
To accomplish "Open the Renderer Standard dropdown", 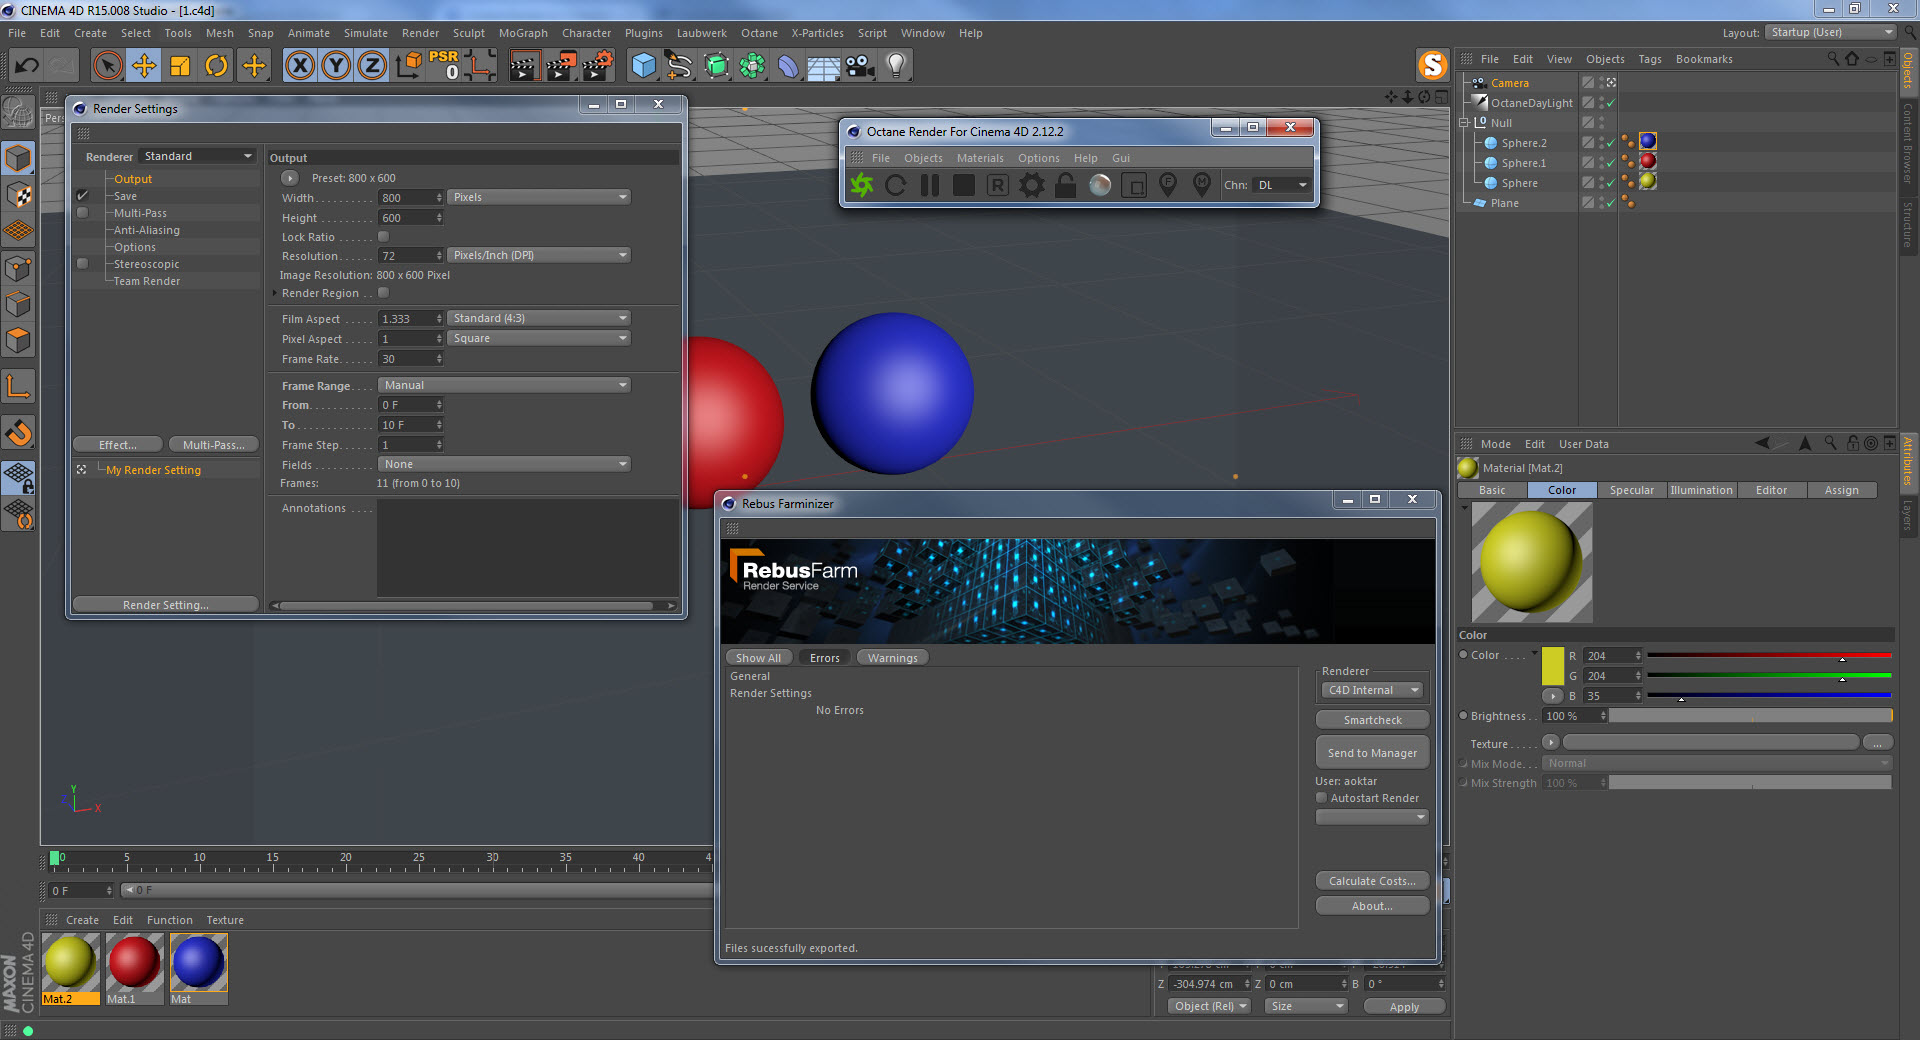I will coord(197,157).
